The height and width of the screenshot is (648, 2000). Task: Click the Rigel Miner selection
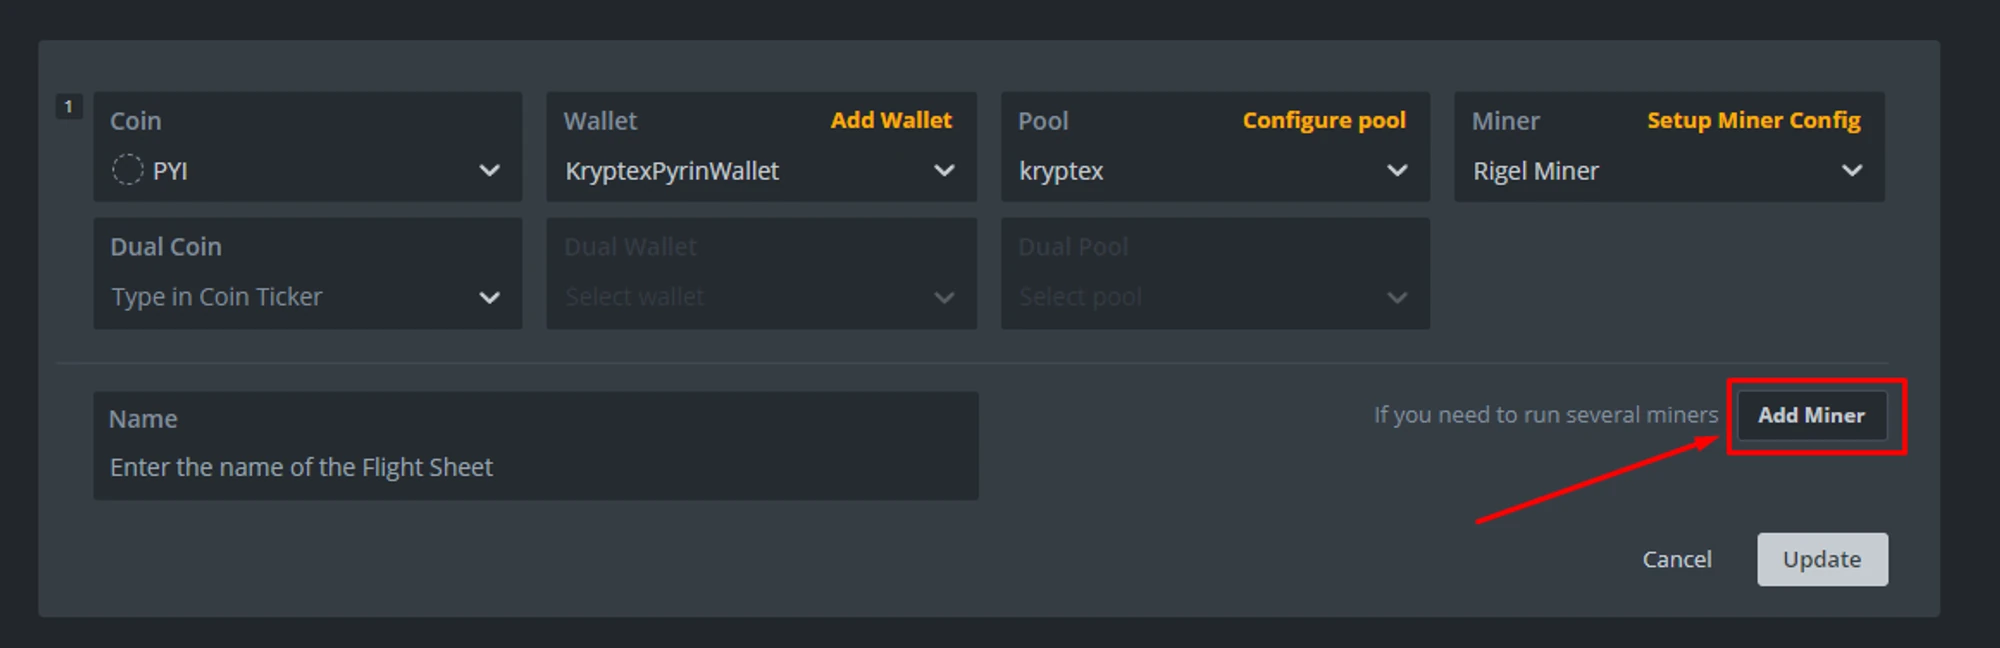point(1536,171)
